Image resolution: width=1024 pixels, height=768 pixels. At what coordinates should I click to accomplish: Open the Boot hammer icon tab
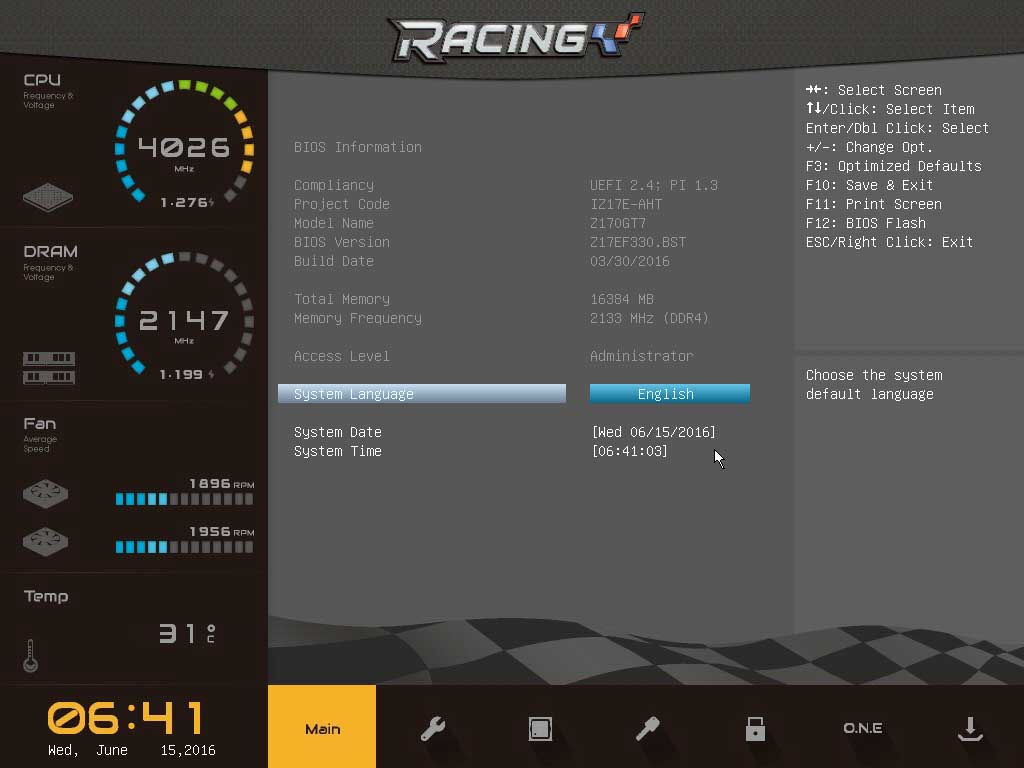[647, 728]
